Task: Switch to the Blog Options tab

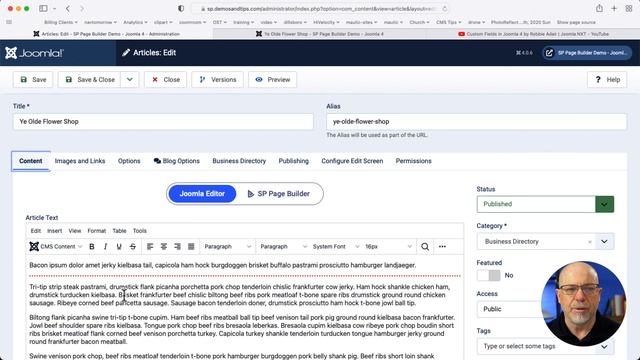Action: tap(177, 161)
